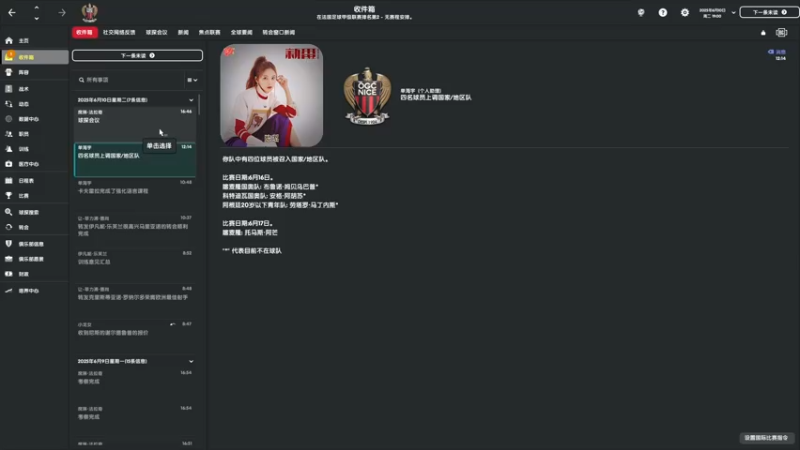Click the eye icon at message top right
The width and height of the screenshot is (800, 450).
[x=771, y=52]
